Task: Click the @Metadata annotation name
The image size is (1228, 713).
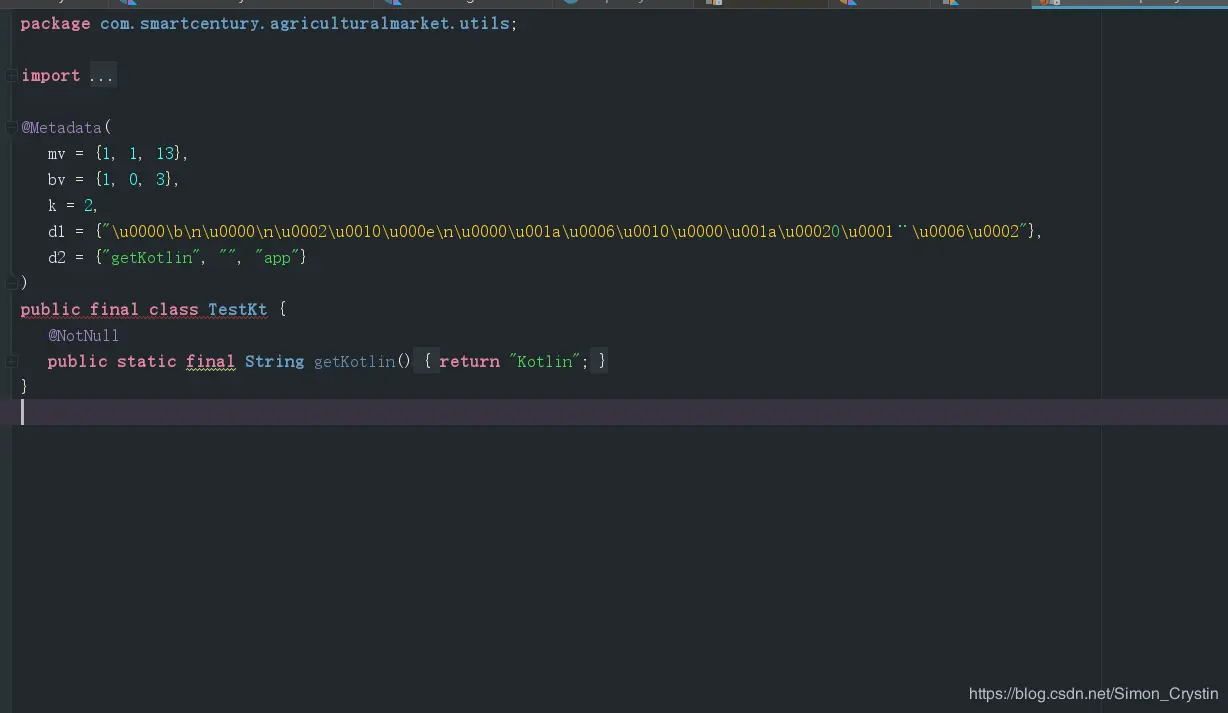Action: coord(62,127)
